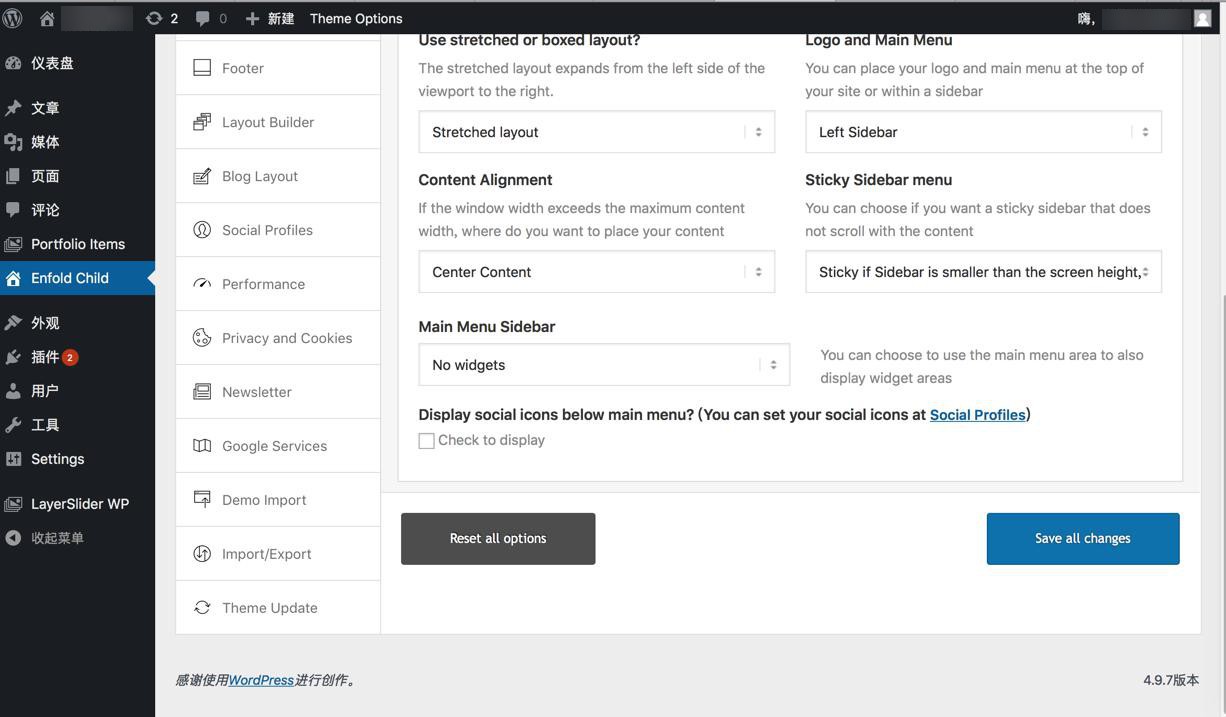Image resolution: width=1226 pixels, height=717 pixels.
Task: Click the WordPress logo icon
Action: 13,18
